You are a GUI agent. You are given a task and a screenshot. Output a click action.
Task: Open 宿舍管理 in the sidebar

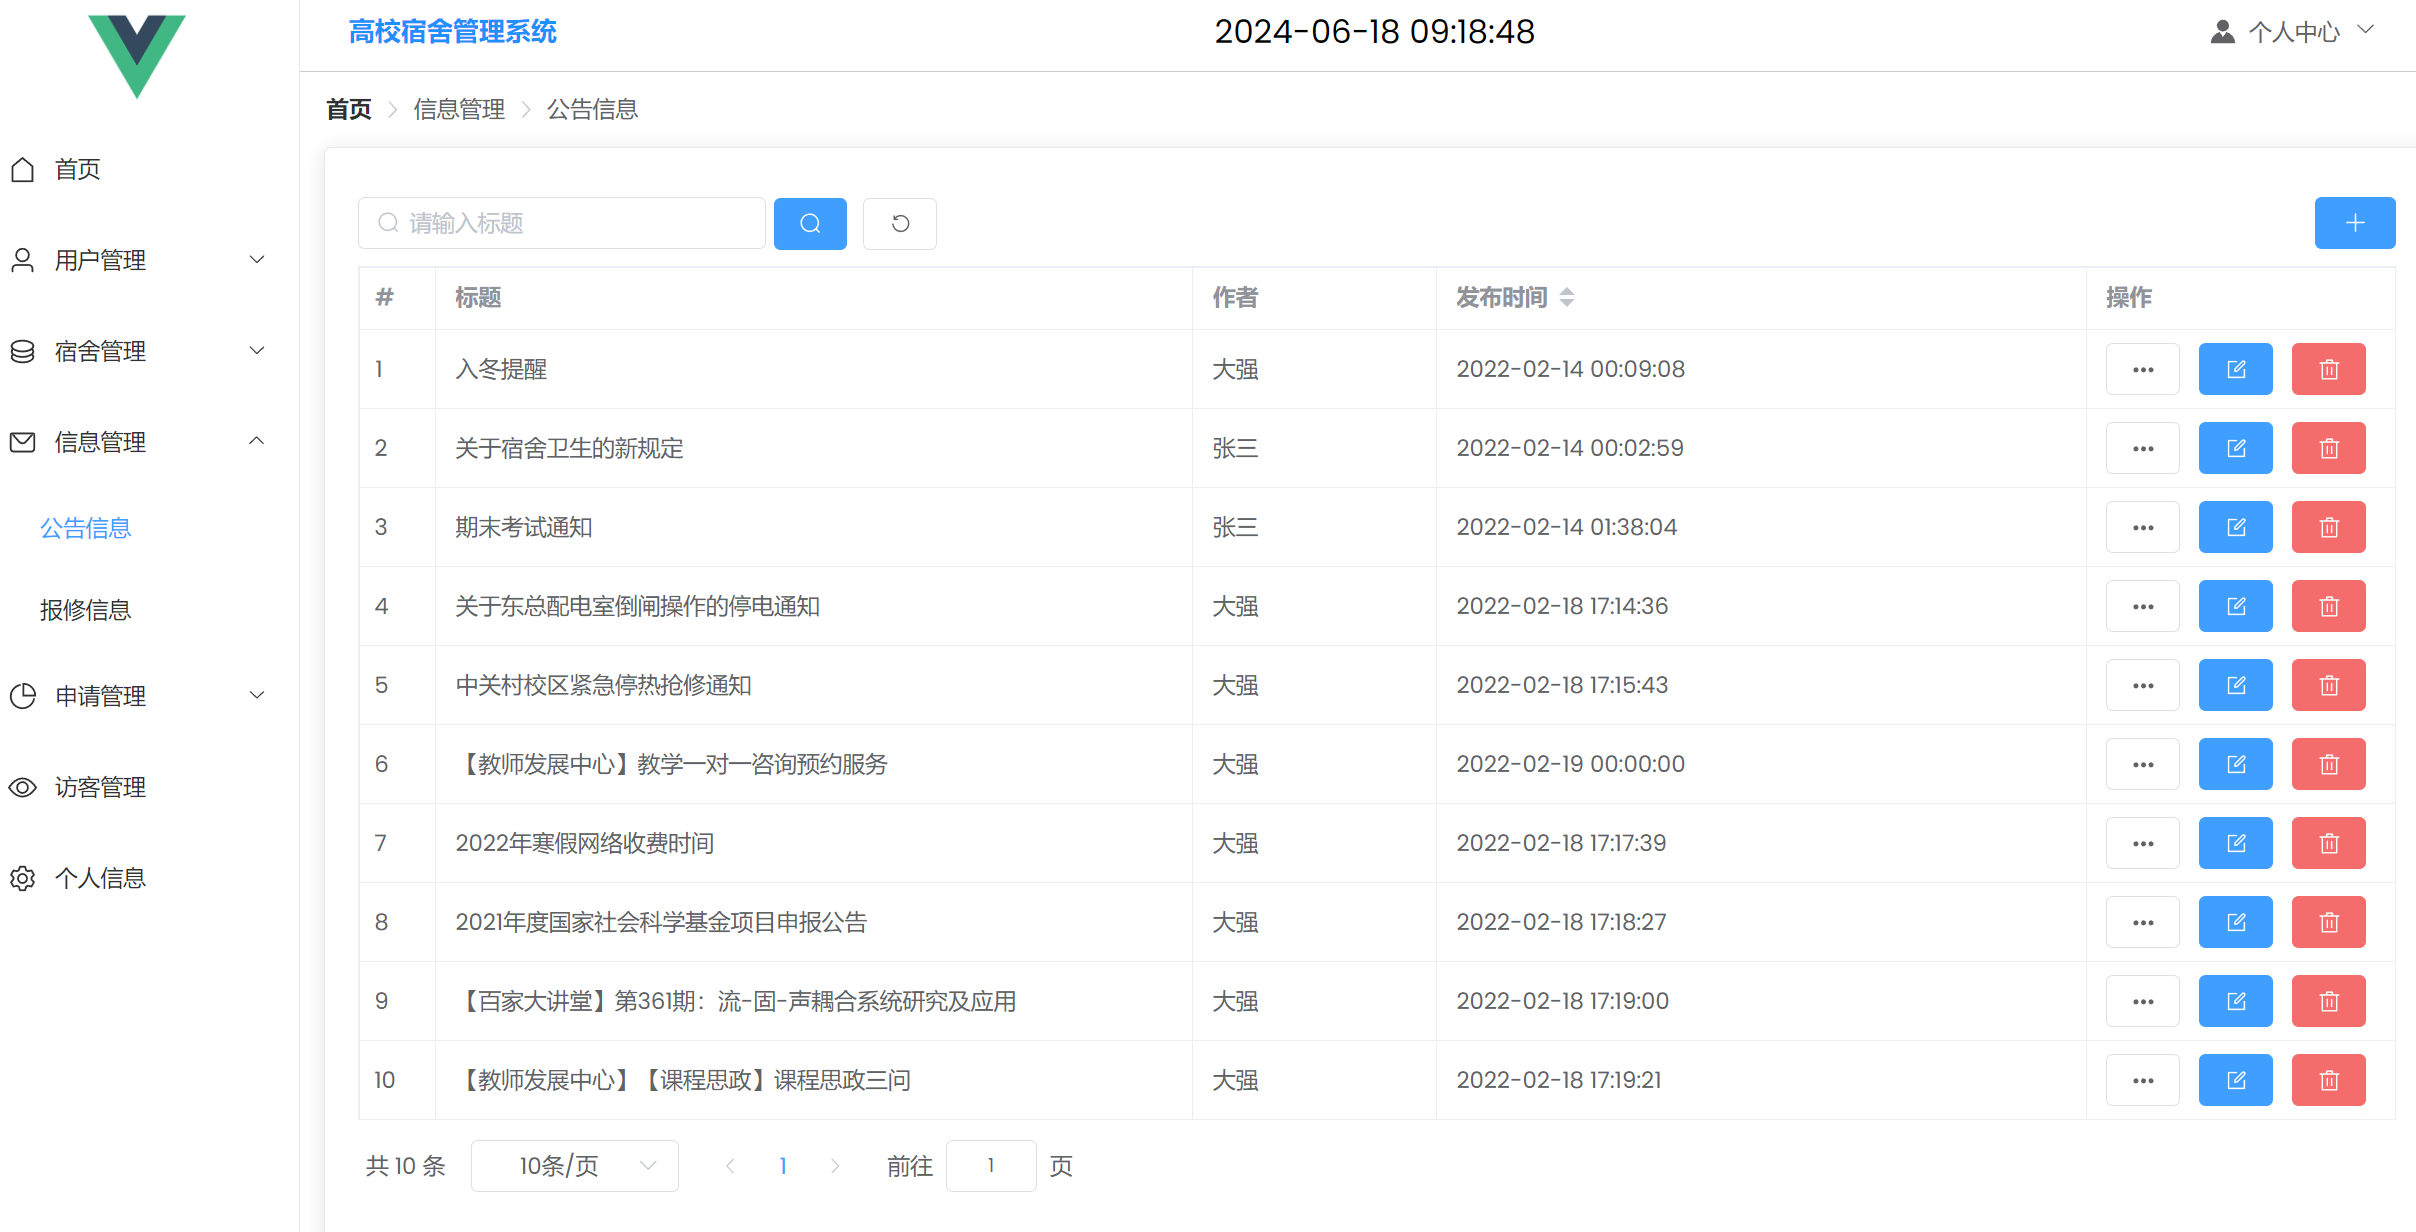[x=99, y=351]
